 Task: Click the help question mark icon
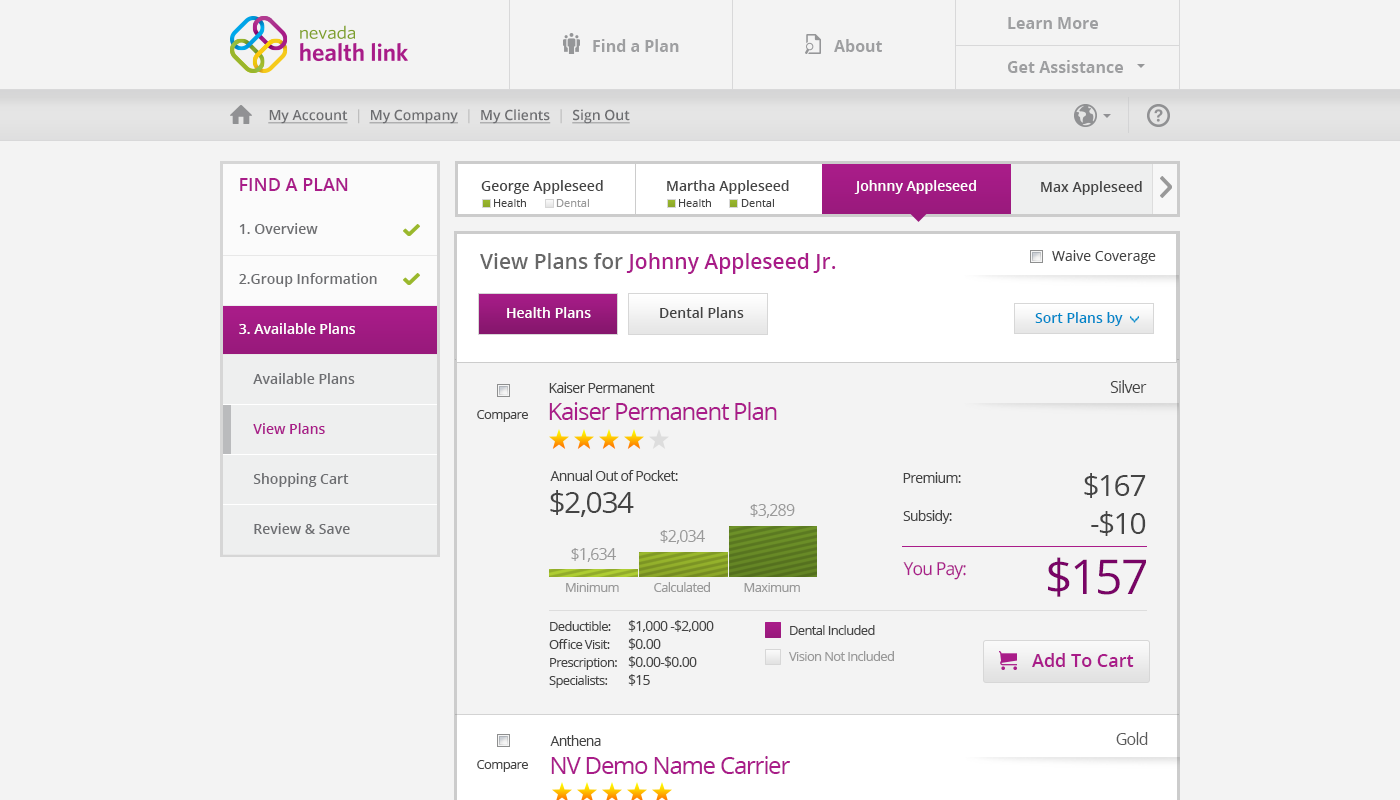pyautogui.click(x=1158, y=116)
